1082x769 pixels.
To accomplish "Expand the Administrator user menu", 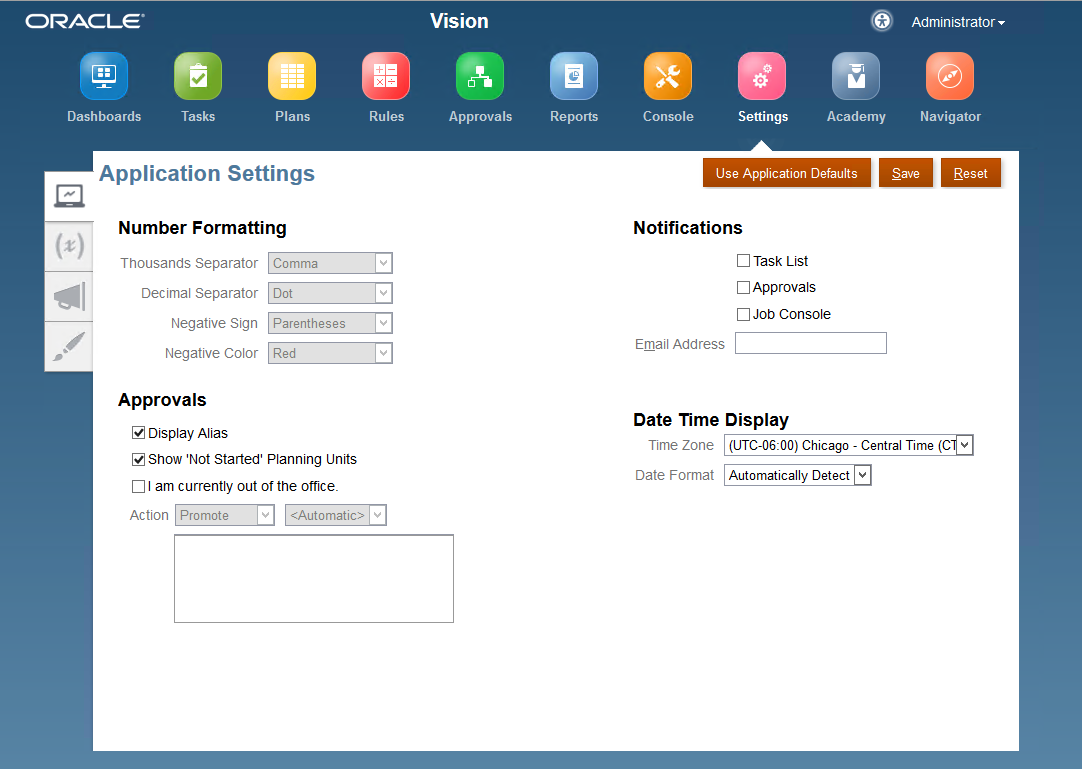I will pyautogui.click(x=958, y=22).
